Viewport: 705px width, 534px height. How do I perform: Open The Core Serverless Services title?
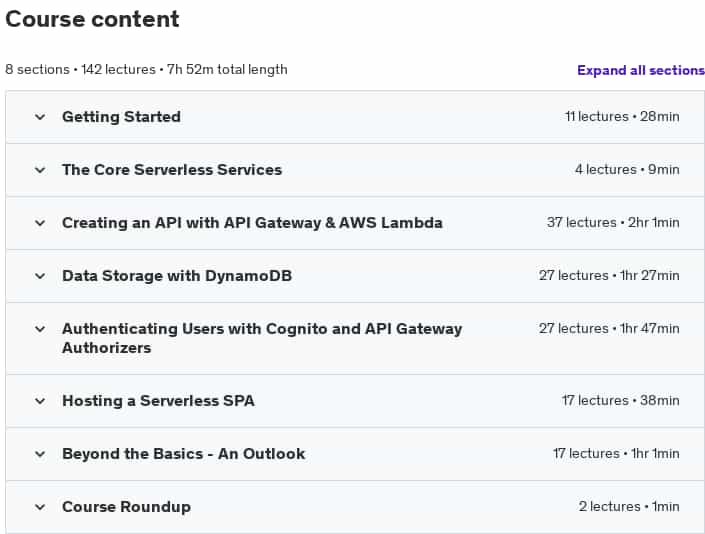(x=172, y=170)
